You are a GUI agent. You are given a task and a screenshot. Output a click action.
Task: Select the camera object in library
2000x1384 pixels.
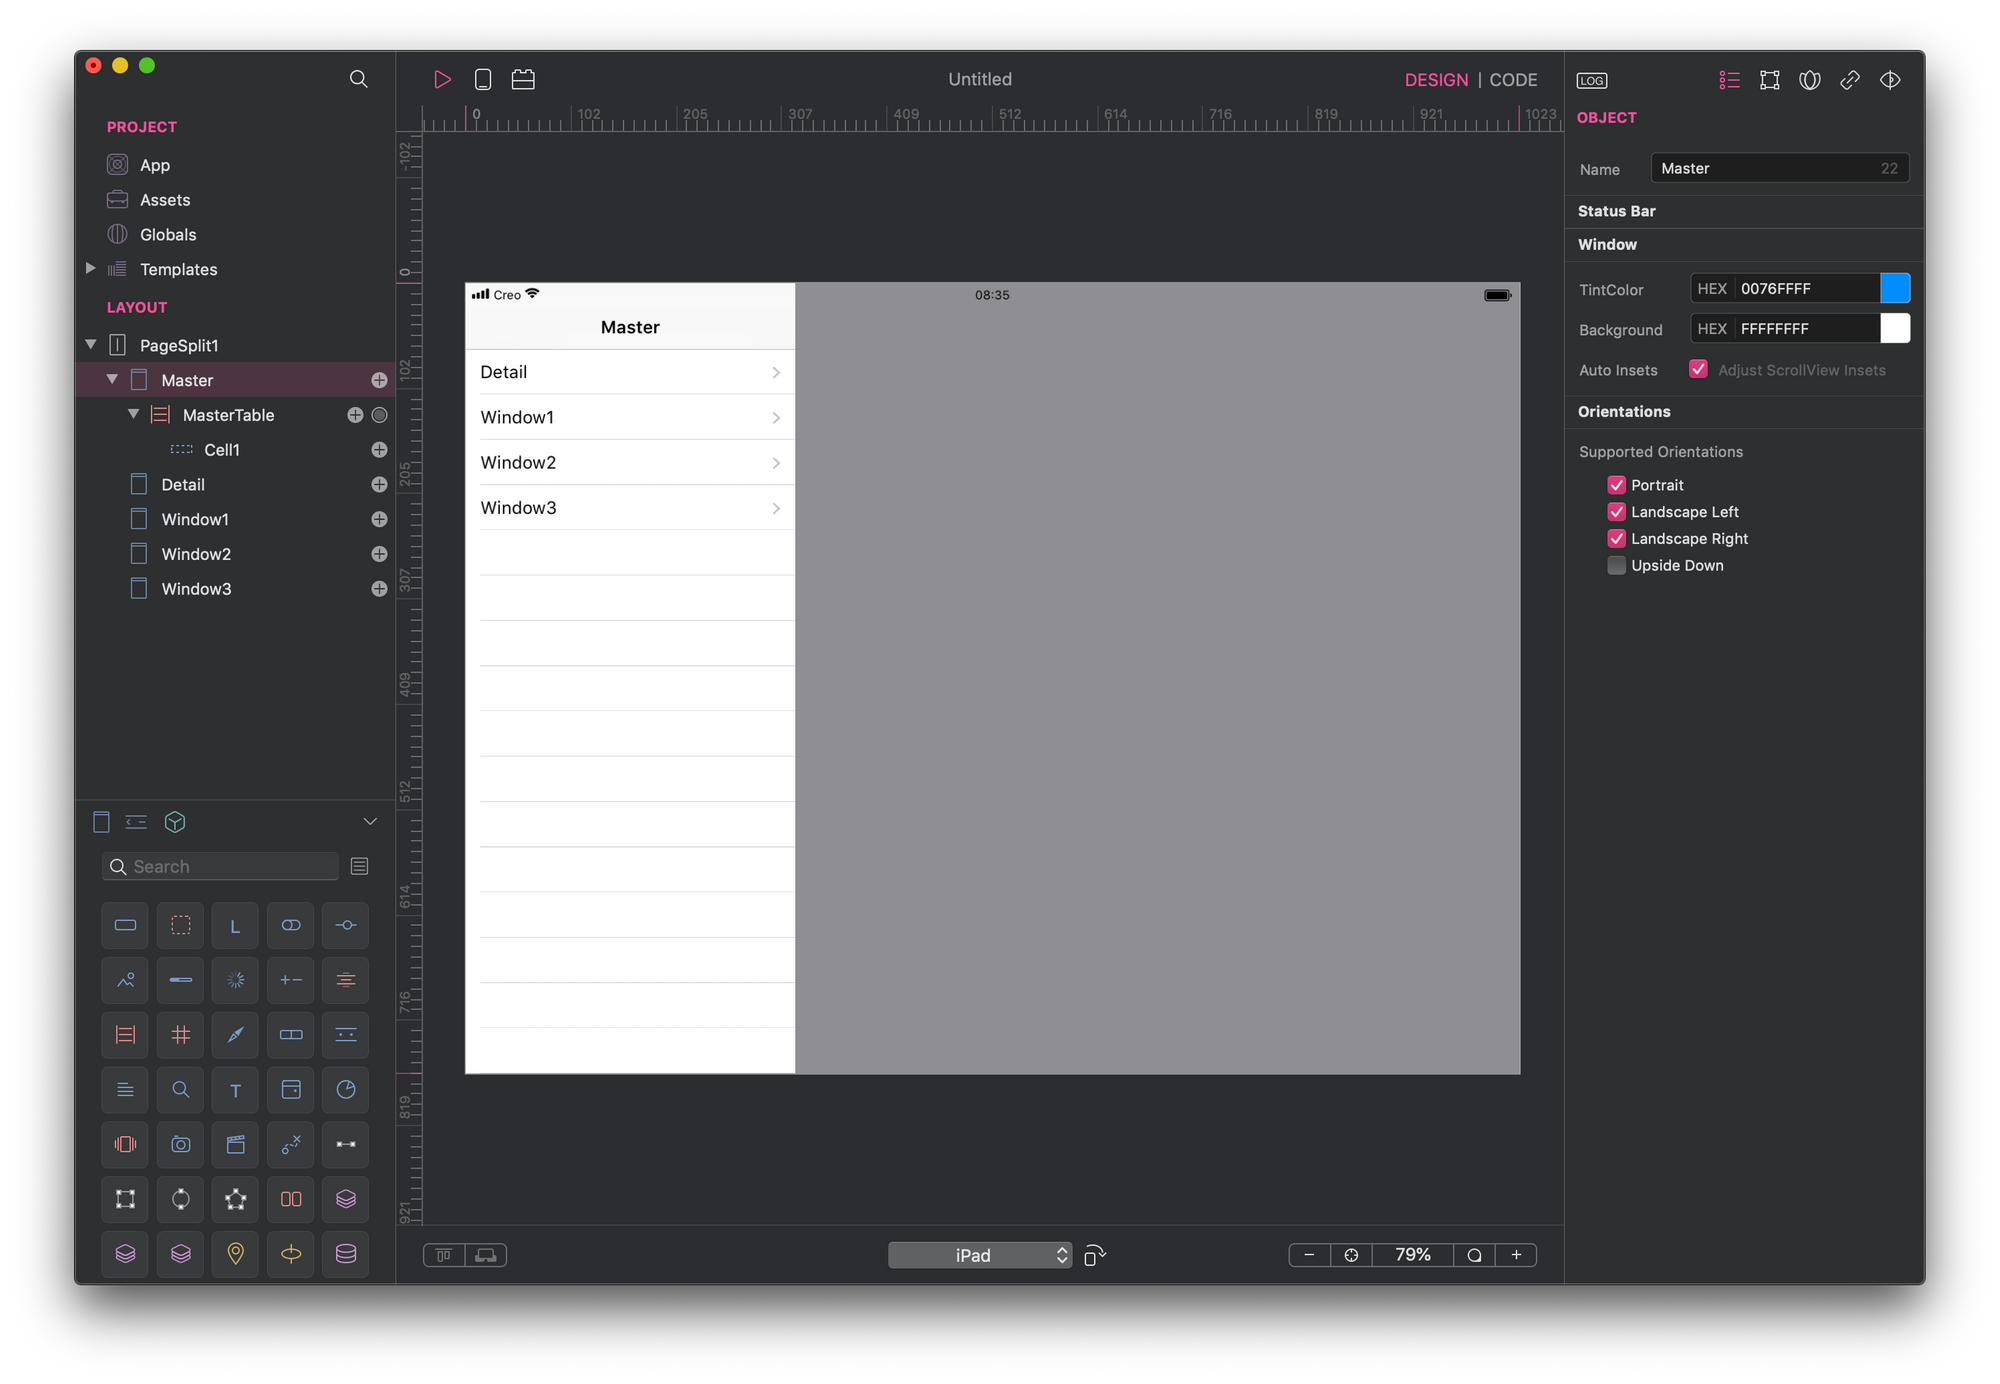[180, 1144]
